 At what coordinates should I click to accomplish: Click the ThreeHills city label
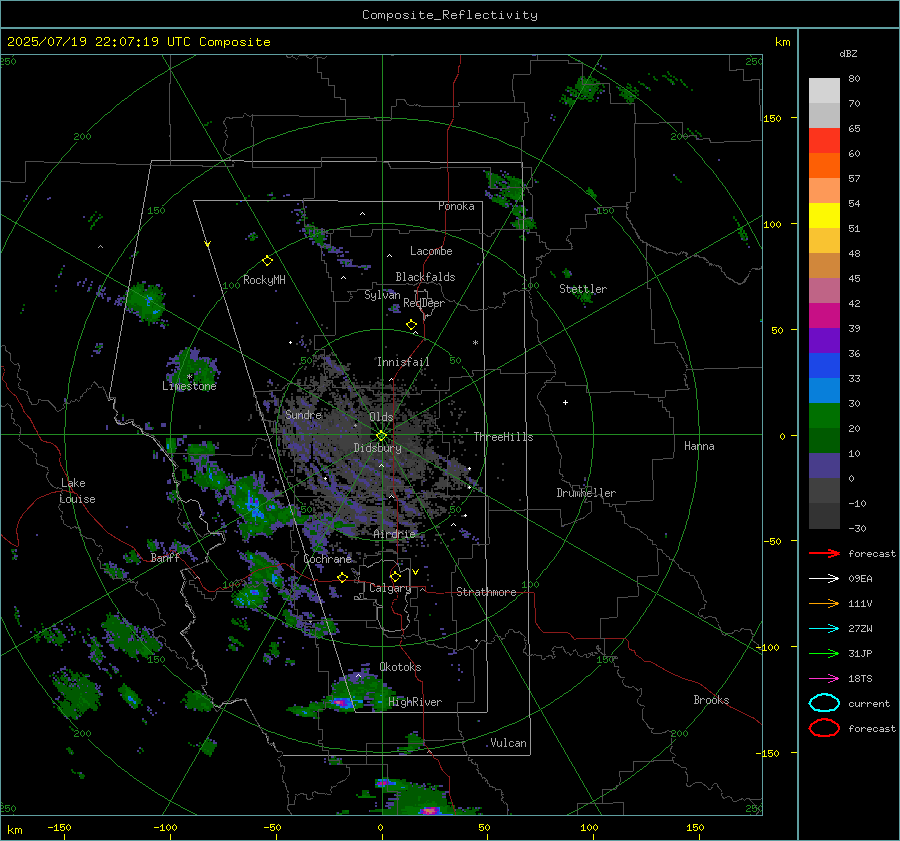(503, 437)
